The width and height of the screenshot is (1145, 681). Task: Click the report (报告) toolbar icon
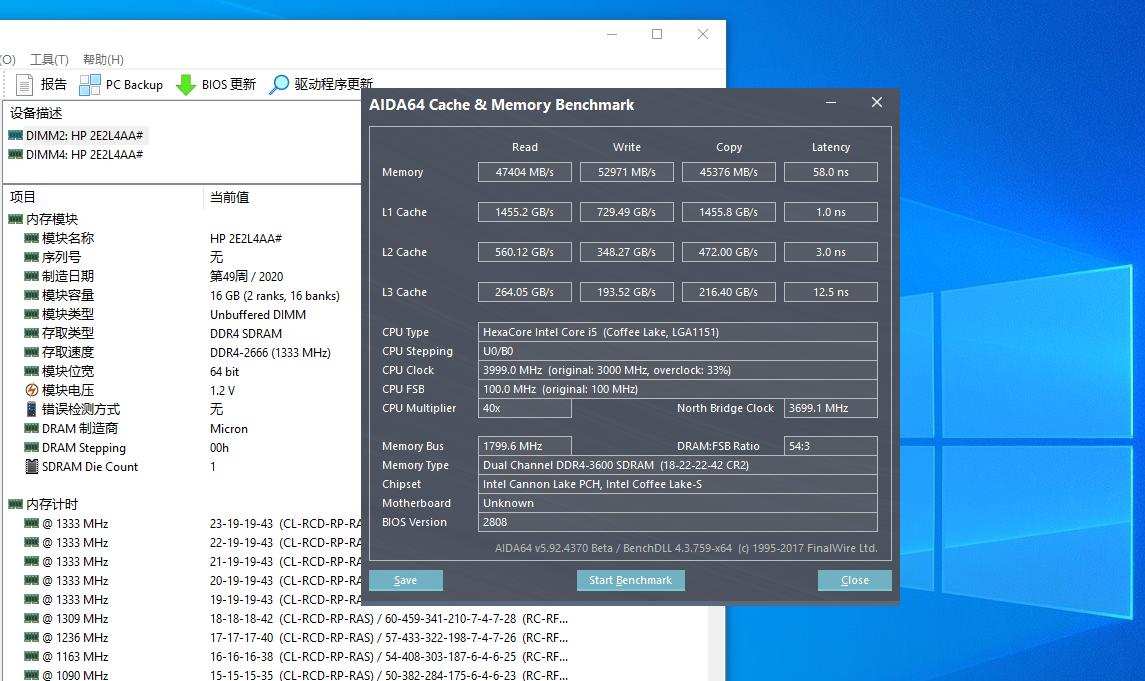[x=24, y=85]
